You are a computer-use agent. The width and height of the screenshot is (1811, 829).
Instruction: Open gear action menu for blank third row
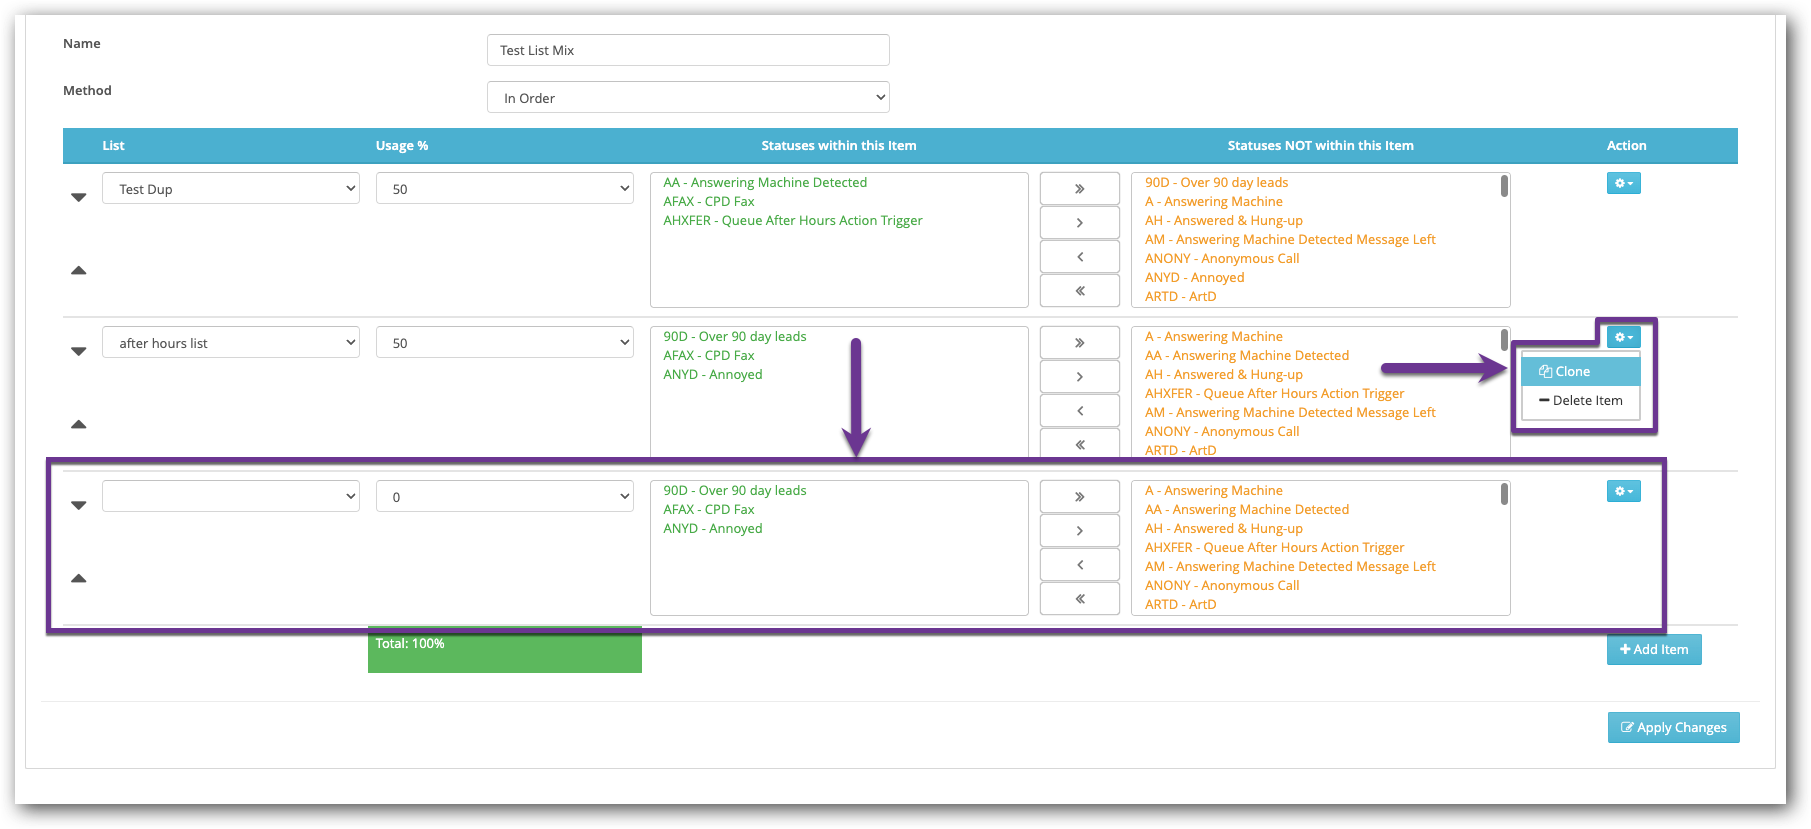coord(1623,491)
